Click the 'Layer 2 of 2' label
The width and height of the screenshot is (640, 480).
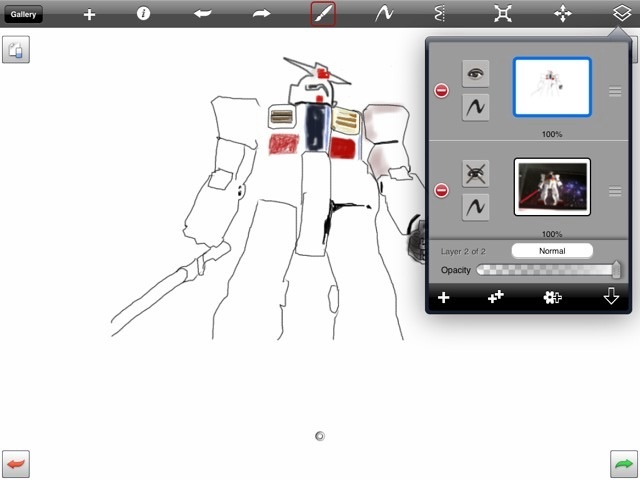pyautogui.click(x=463, y=251)
